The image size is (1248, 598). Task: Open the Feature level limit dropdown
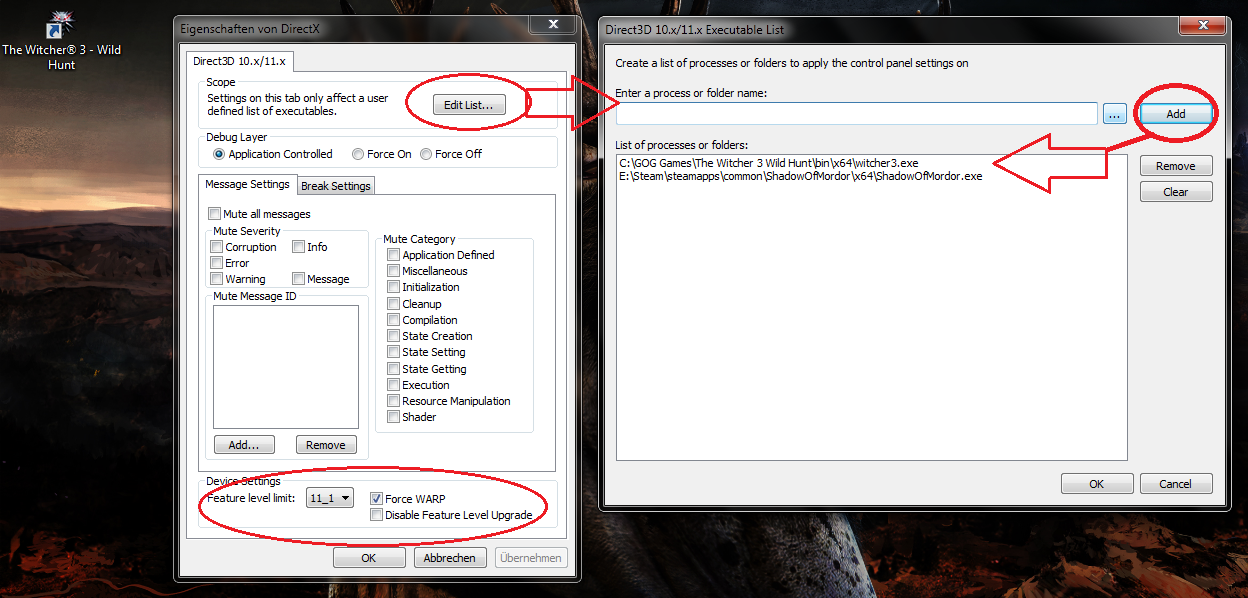pyautogui.click(x=330, y=498)
